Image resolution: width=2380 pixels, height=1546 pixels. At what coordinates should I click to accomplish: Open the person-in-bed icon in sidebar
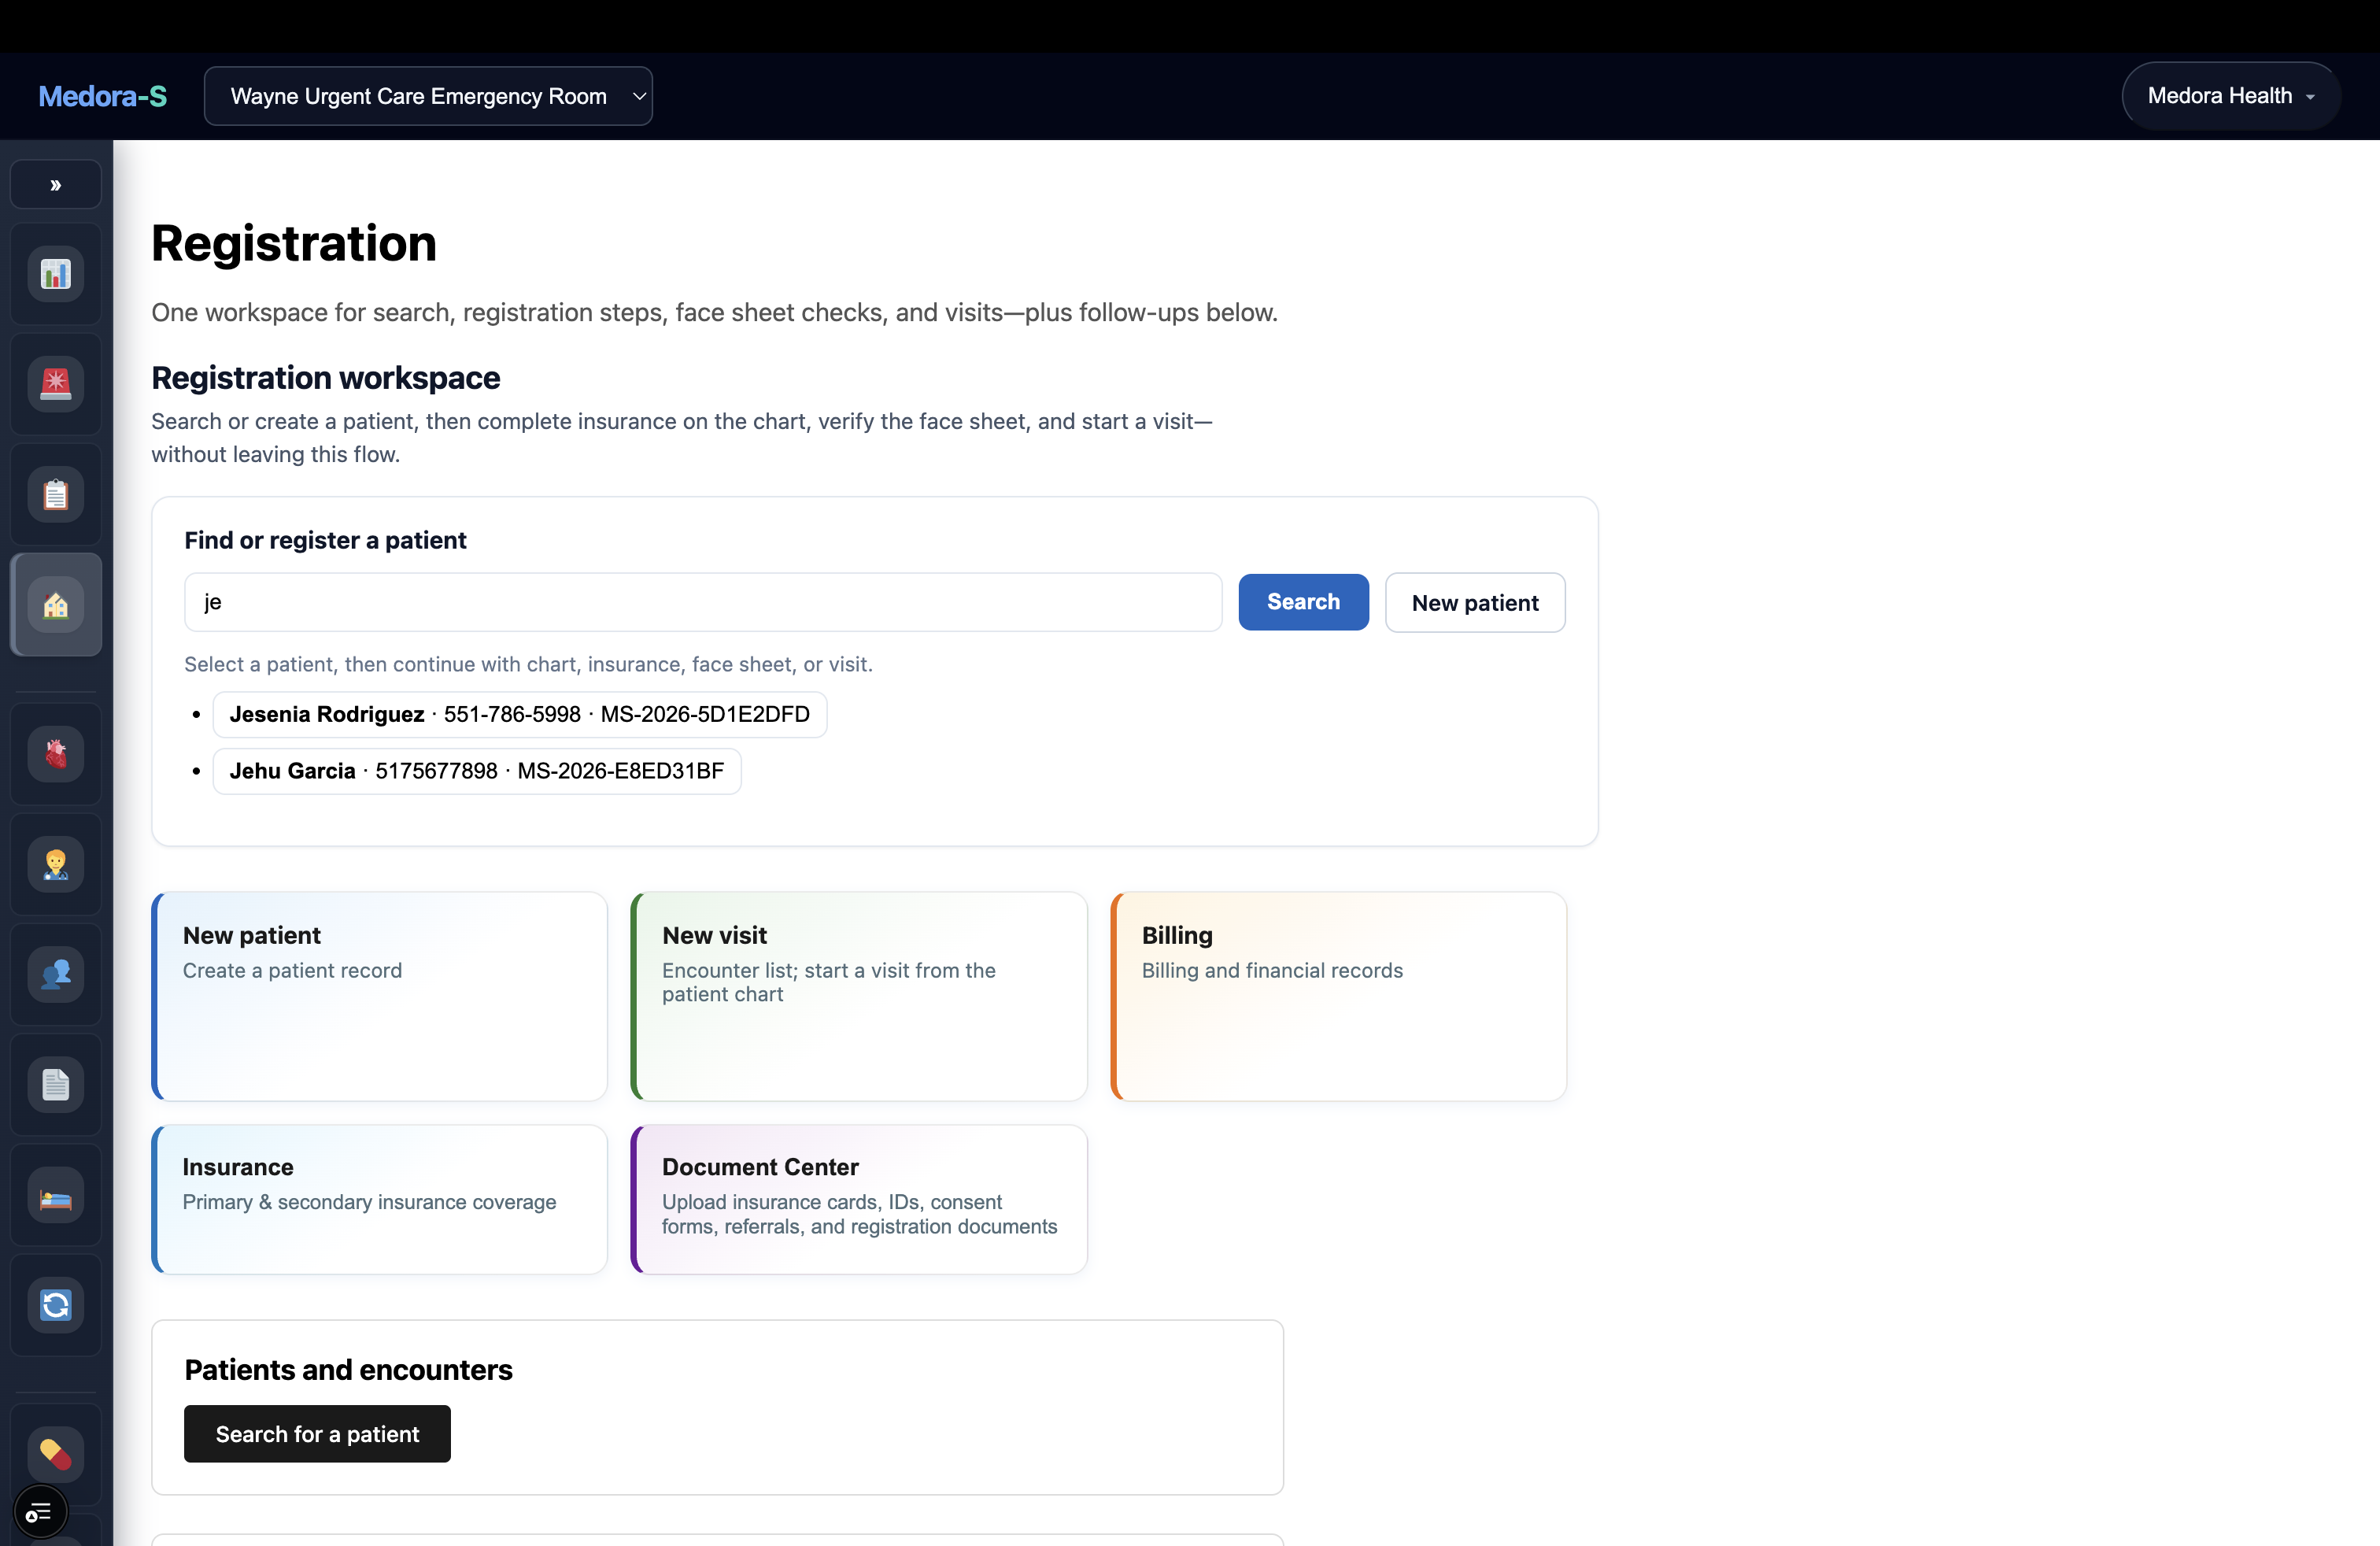(56, 1194)
